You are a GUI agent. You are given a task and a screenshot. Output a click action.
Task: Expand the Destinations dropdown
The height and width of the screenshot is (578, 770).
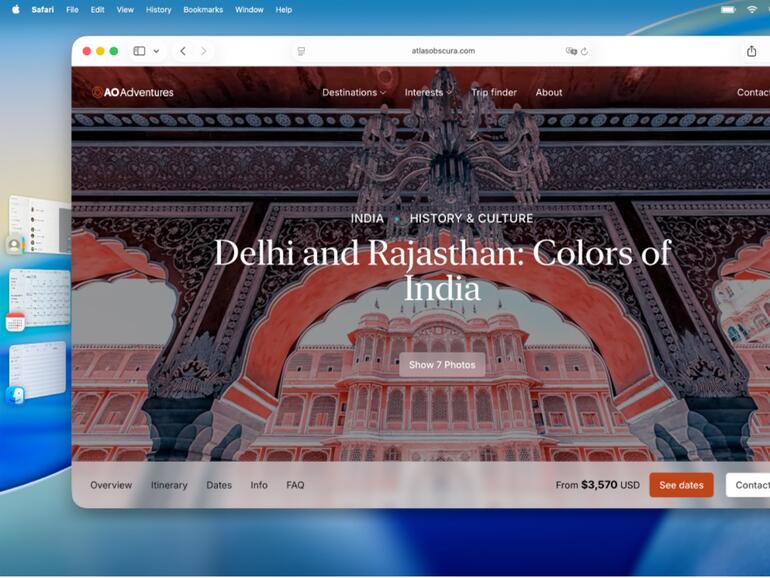click(x=354, y=92)
